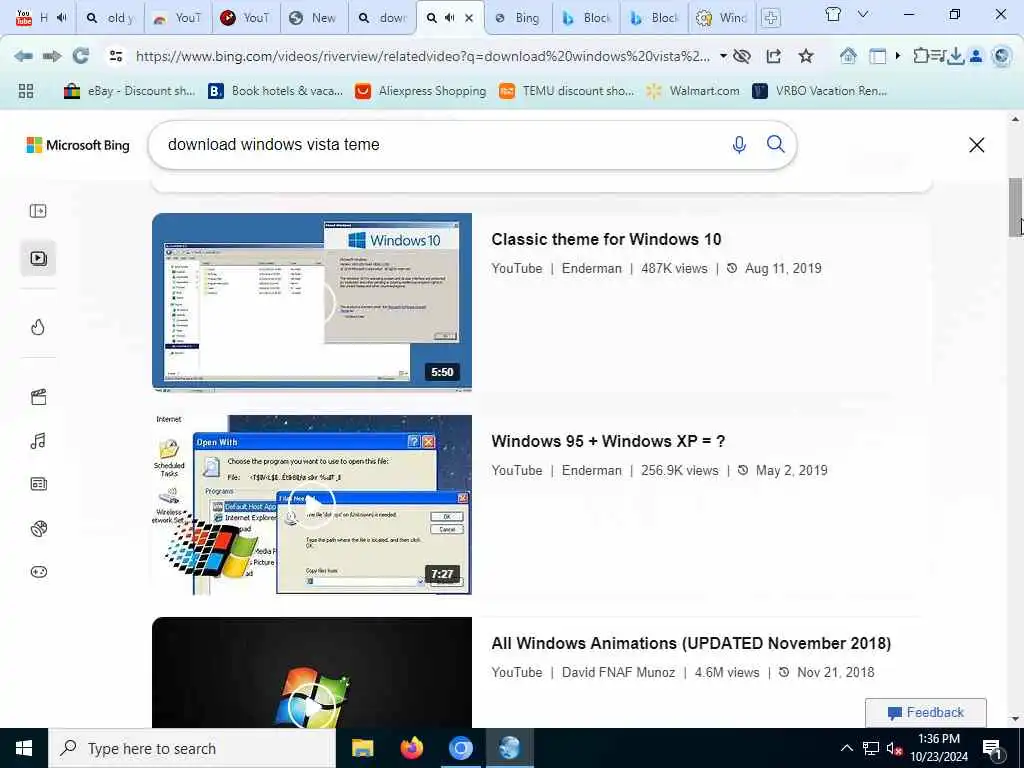Play Windows 95 + Windows XP thumbnail
Viewport: 1024px width, 768px height.
click(312, 505)
